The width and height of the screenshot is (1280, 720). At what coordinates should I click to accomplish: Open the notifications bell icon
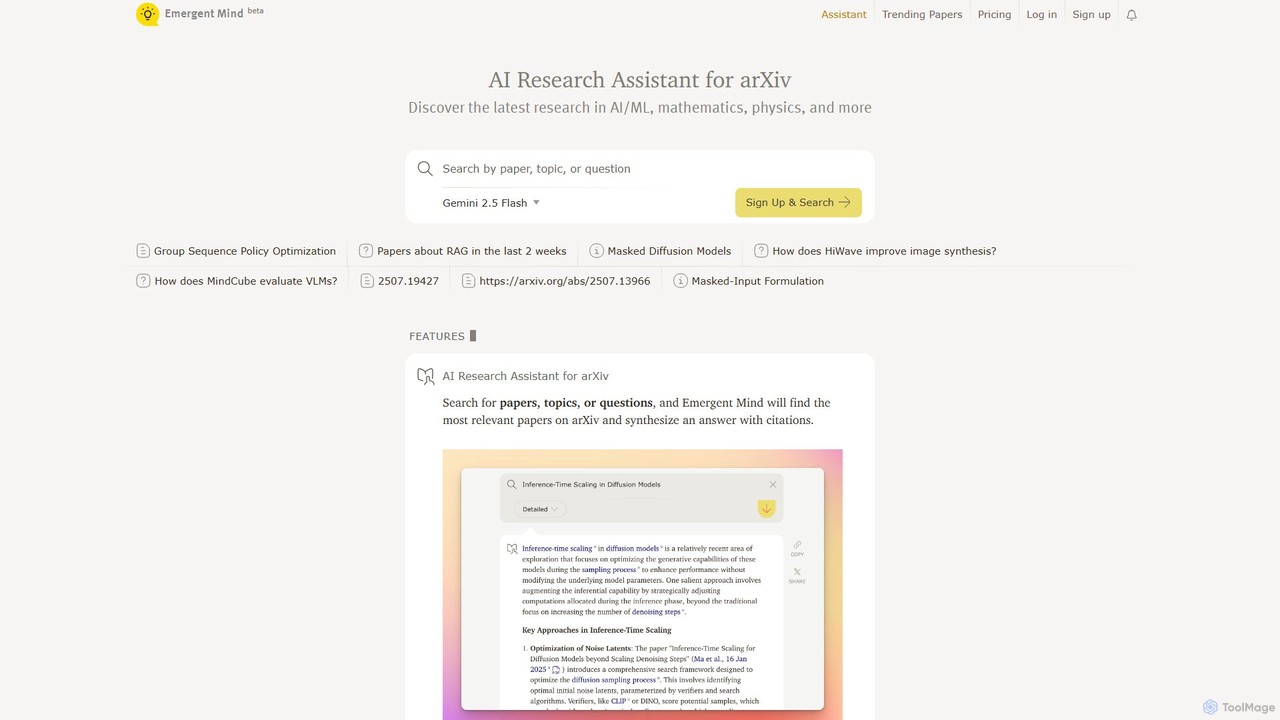click(1132, 15)
